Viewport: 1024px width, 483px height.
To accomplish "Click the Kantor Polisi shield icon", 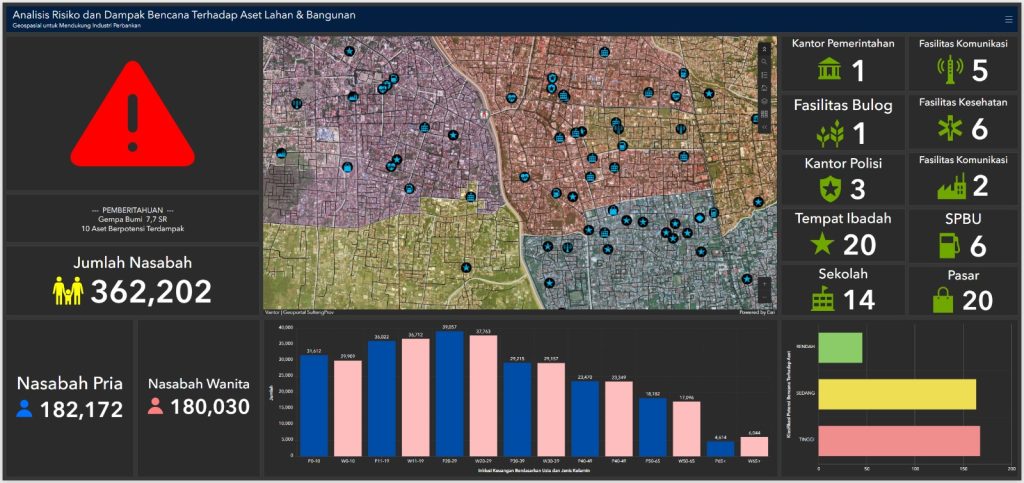I will click(829, 189).
